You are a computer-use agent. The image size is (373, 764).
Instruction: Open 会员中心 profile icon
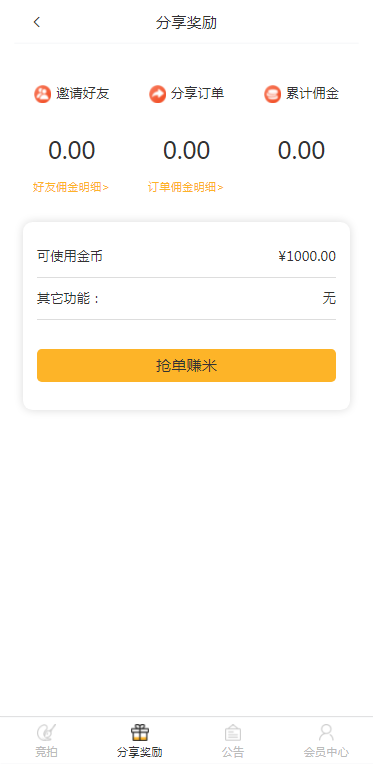[326, 732]
